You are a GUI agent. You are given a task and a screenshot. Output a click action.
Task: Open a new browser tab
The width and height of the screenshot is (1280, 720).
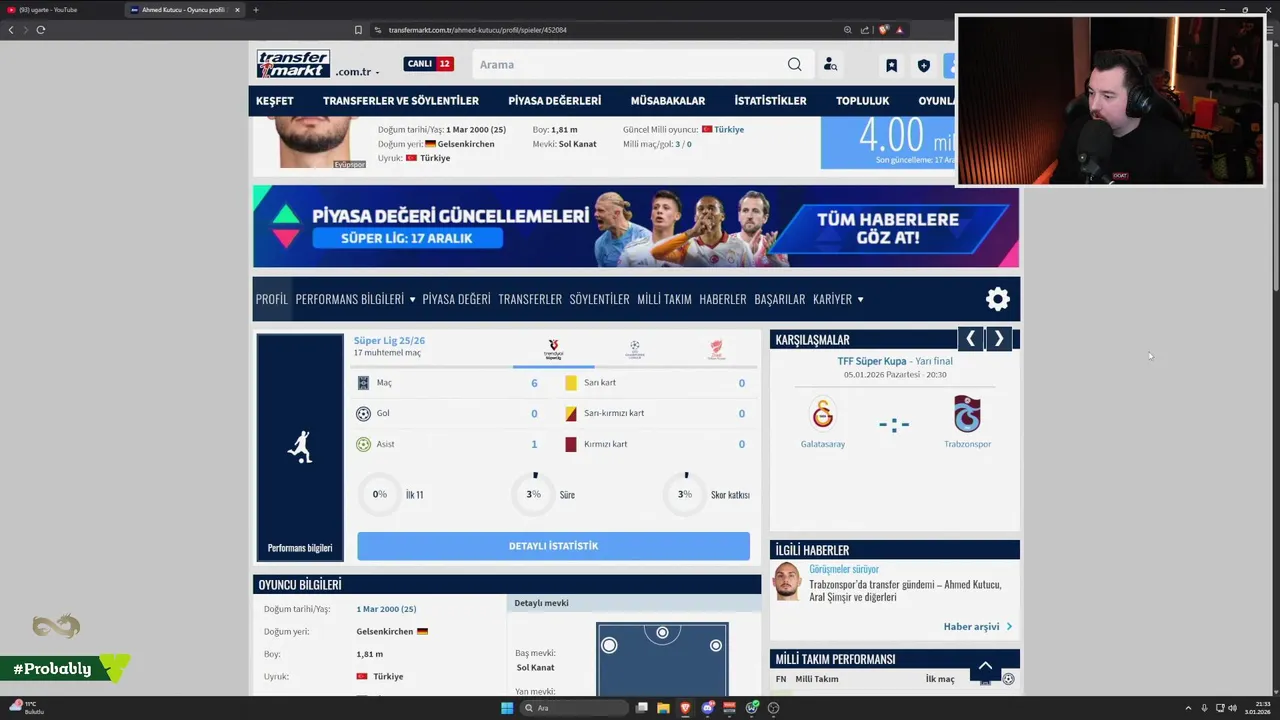[255, 10]
